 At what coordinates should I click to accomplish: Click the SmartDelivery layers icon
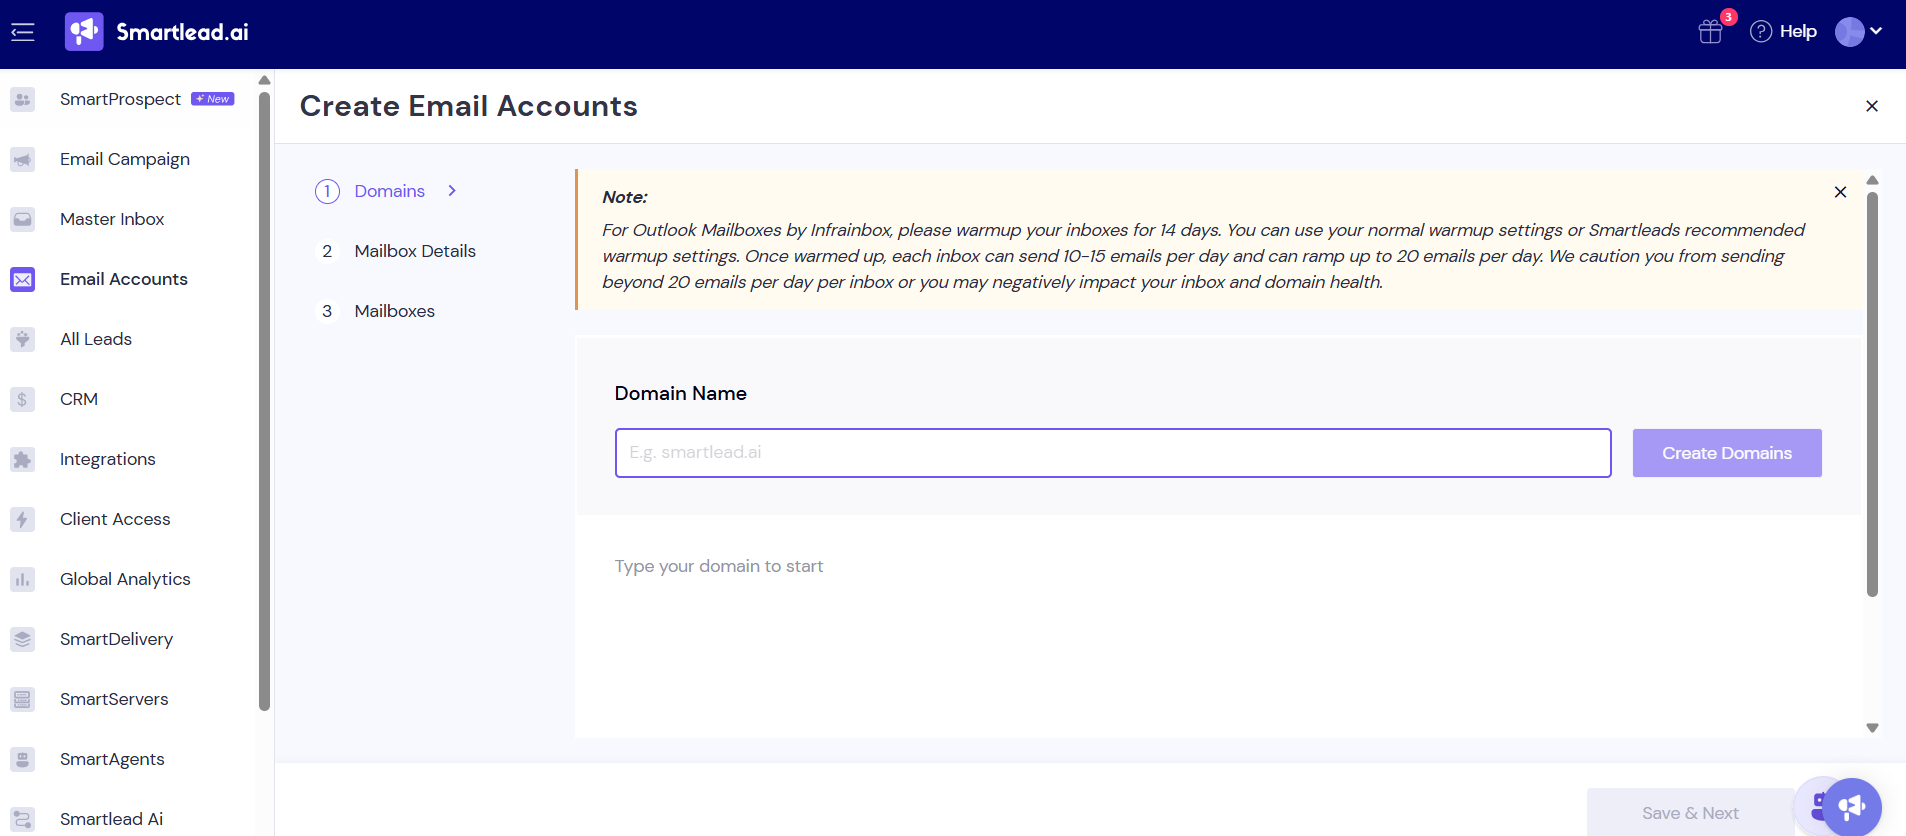click(x=22, y=639)
